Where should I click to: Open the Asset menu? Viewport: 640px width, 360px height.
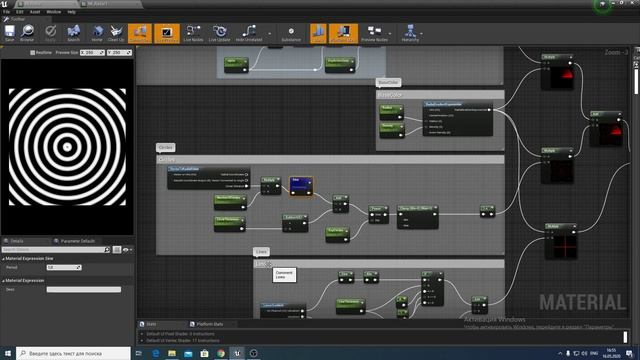pos(35,12)
